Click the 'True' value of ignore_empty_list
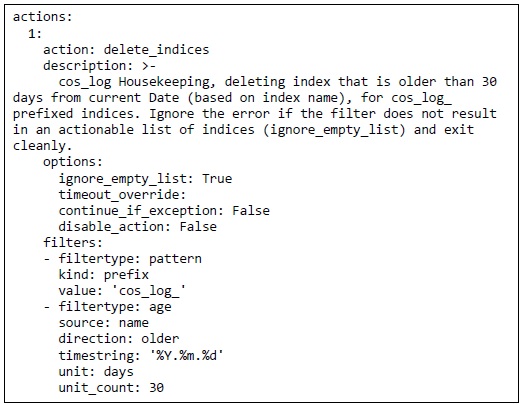This screenshot has height=404, width=522. [217, 178]
